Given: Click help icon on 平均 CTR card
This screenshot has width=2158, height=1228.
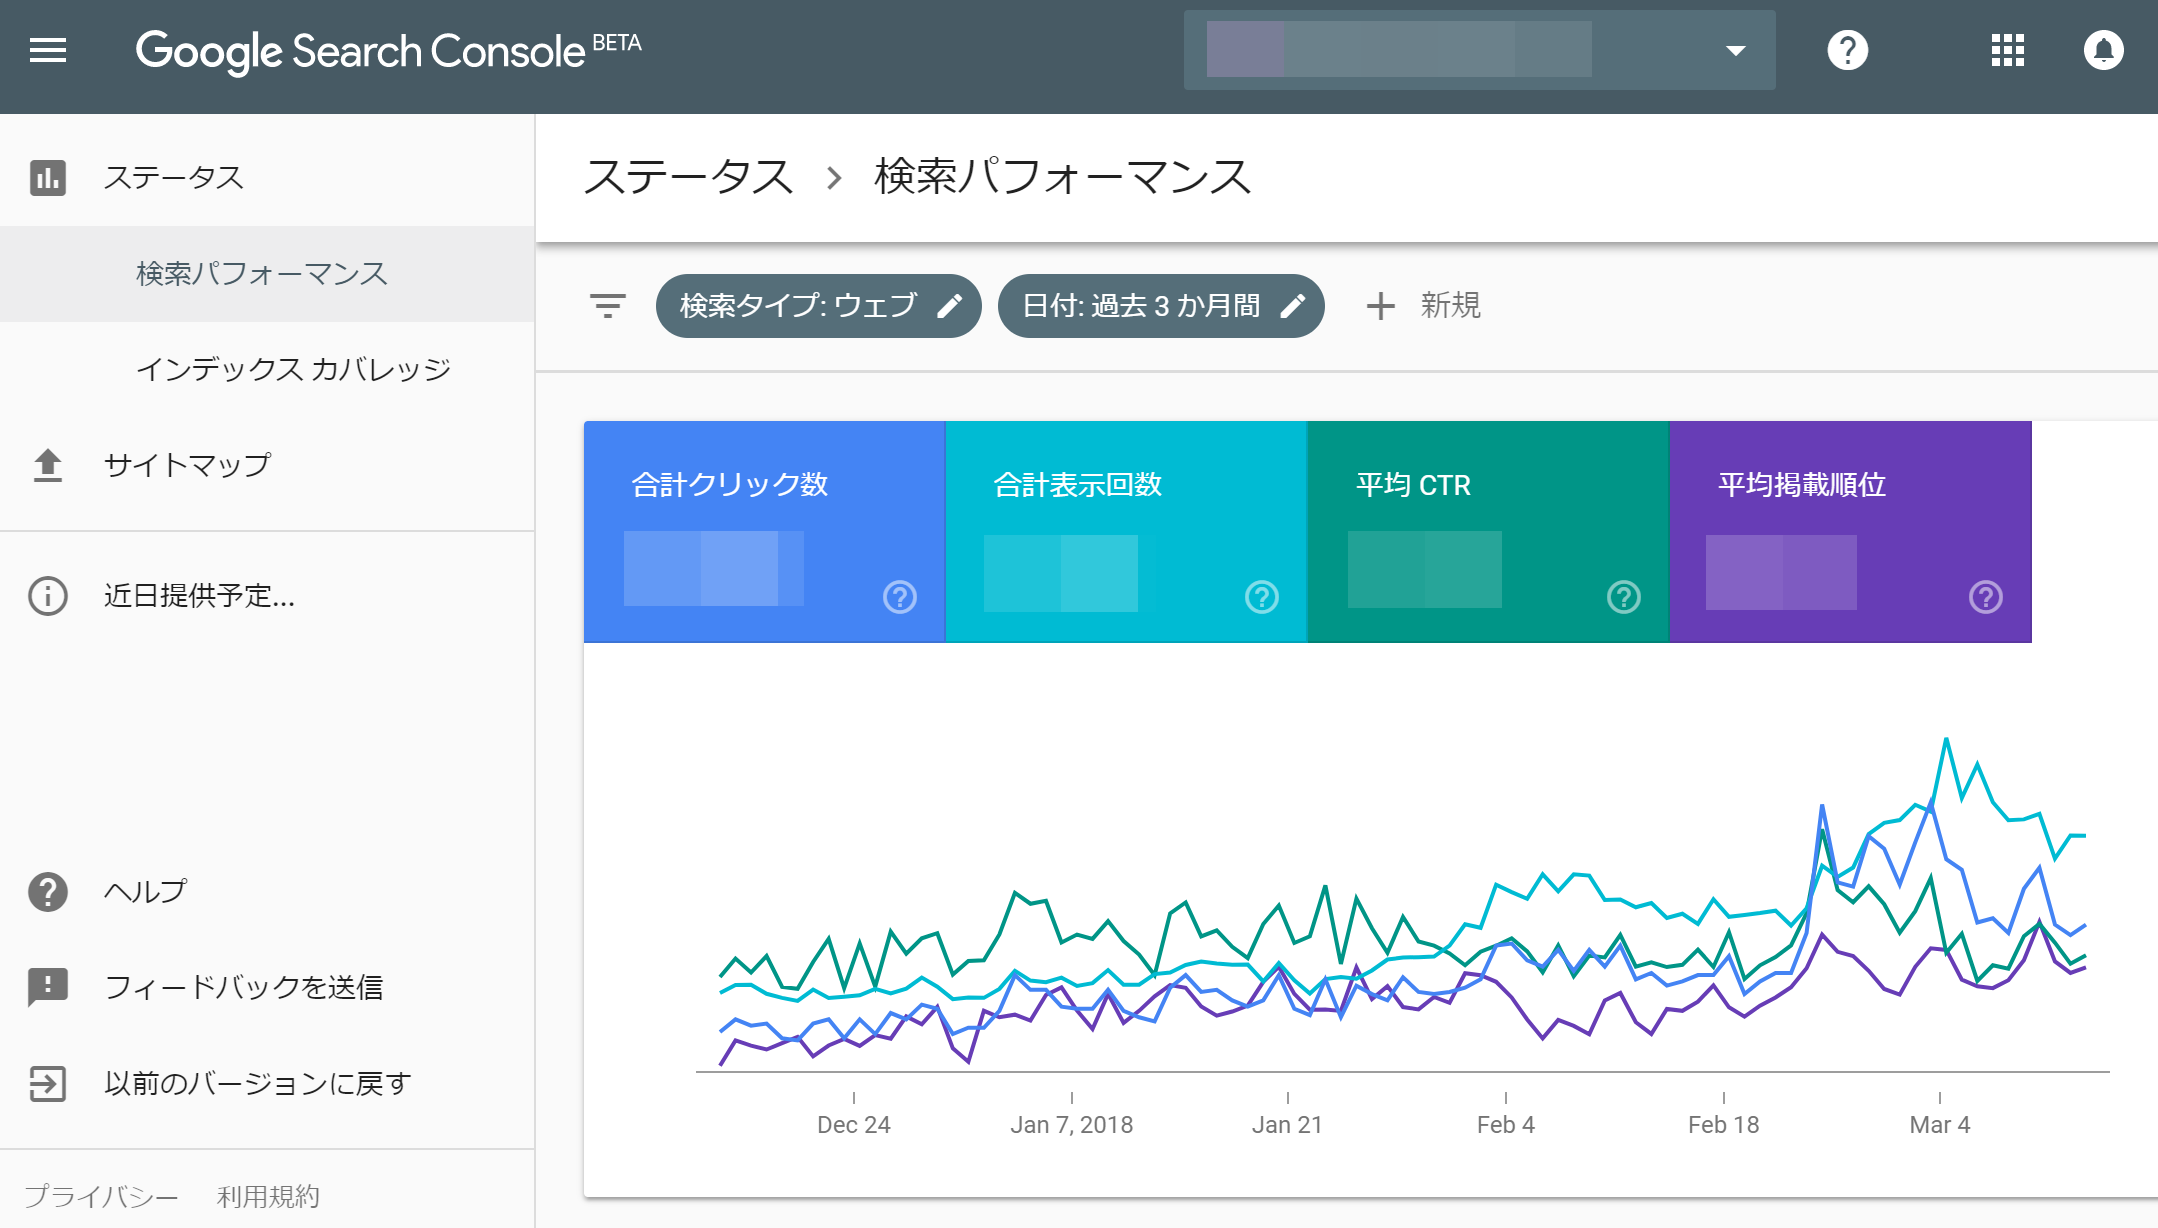Looking at the screenshot, I should coord(1624,597).
